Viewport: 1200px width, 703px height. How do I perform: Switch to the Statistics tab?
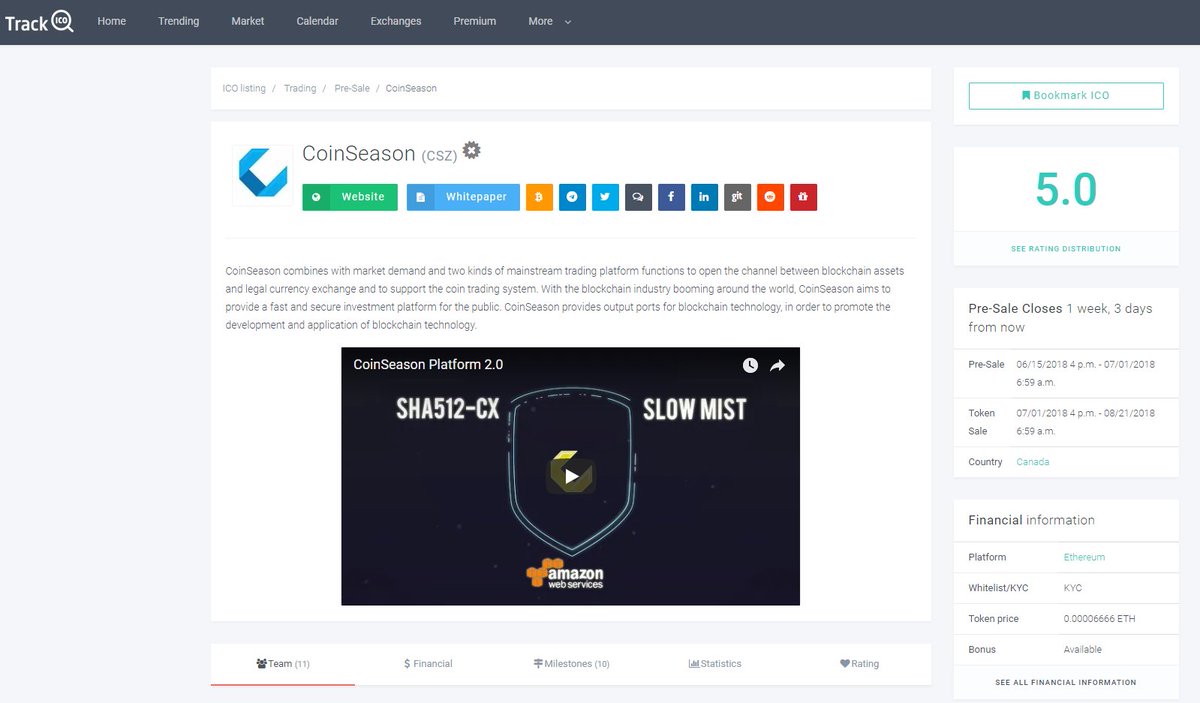pyautogui.click(x=715, y=663)
